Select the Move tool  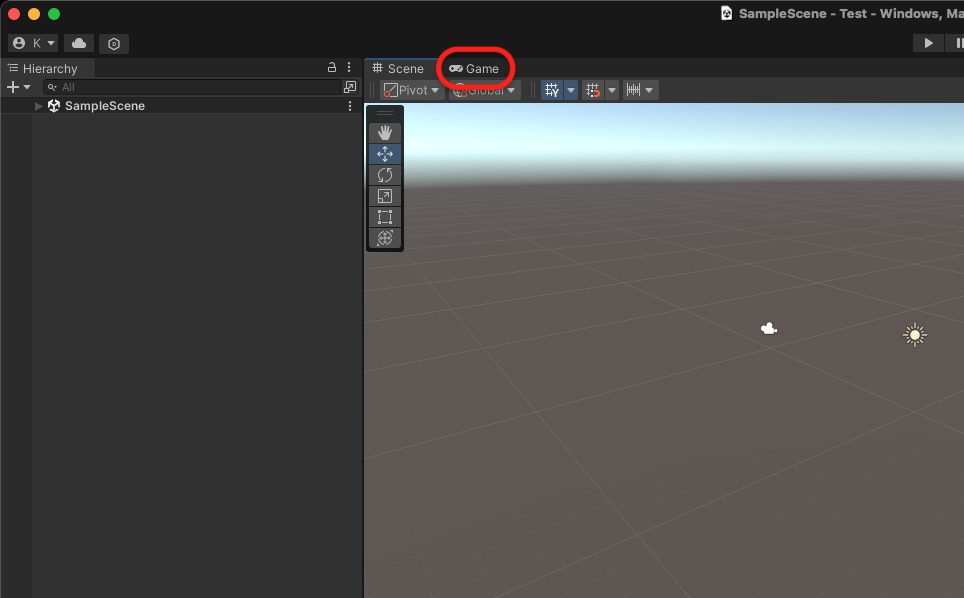click(385, 154)
